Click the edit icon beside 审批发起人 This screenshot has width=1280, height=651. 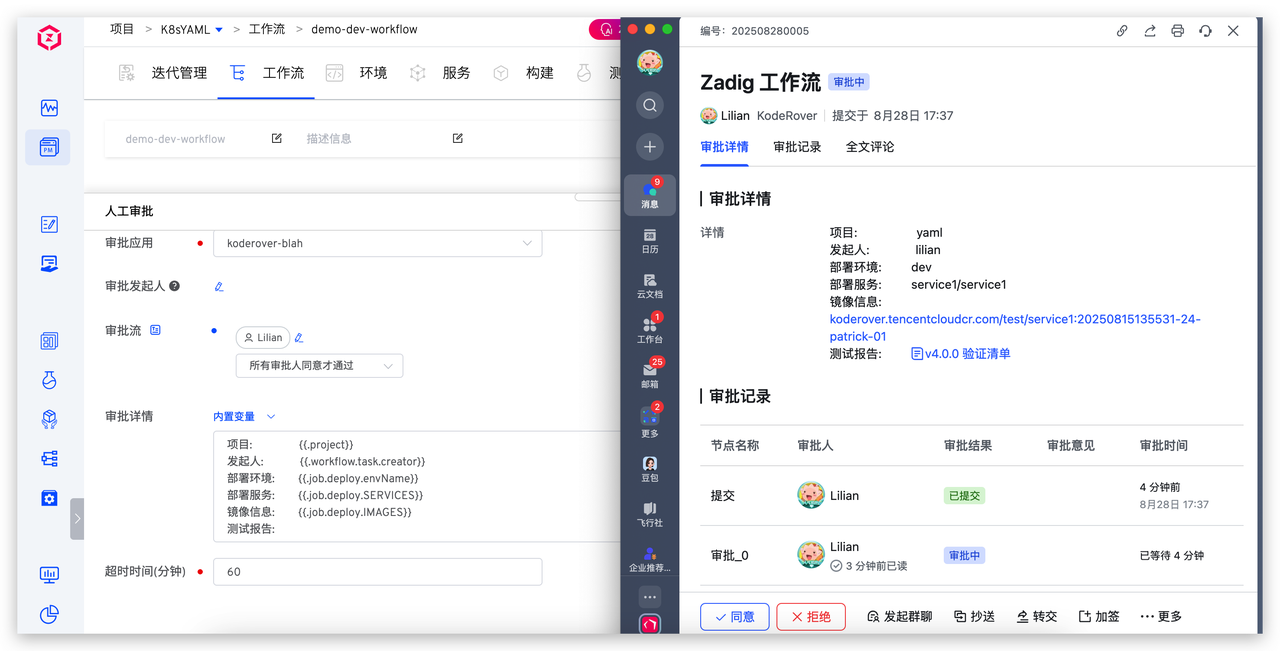pos(219,286)
